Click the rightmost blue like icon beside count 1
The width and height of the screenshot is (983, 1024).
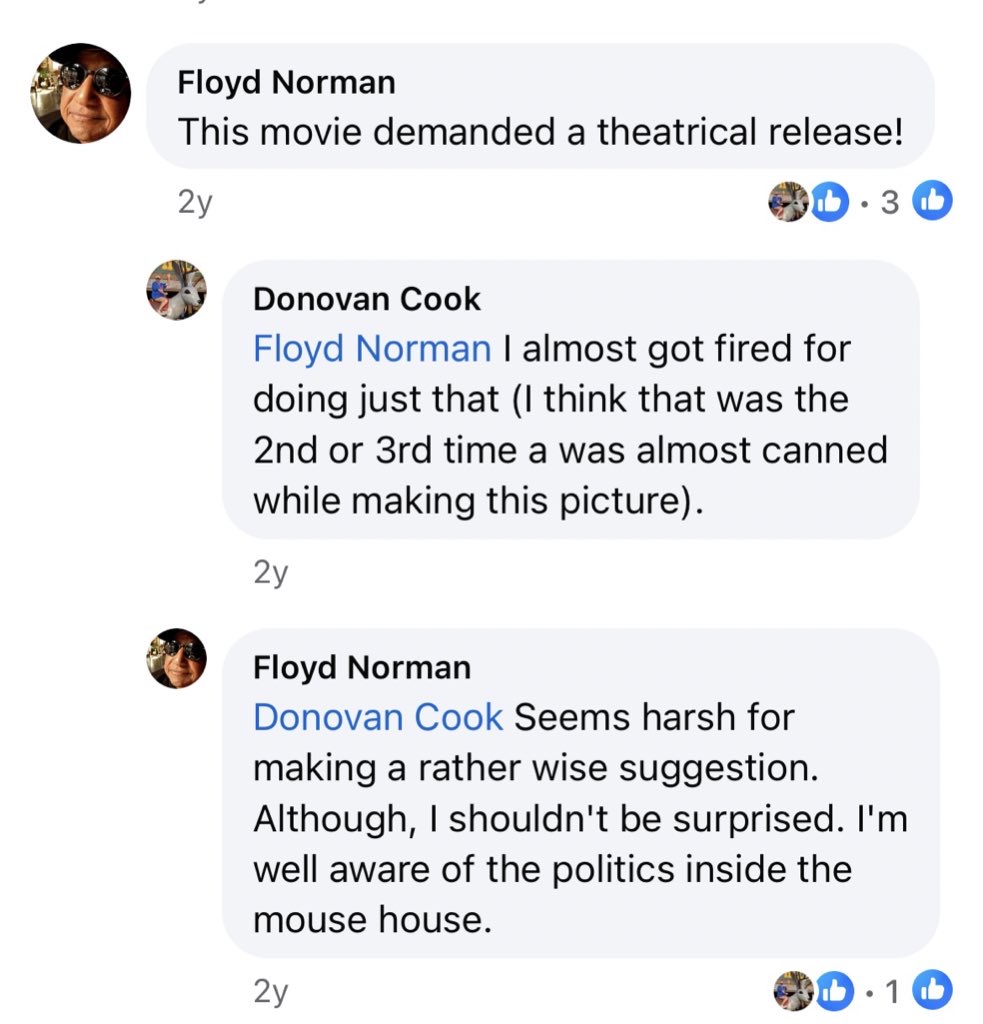pyautogui.click(x=933, y=990)
